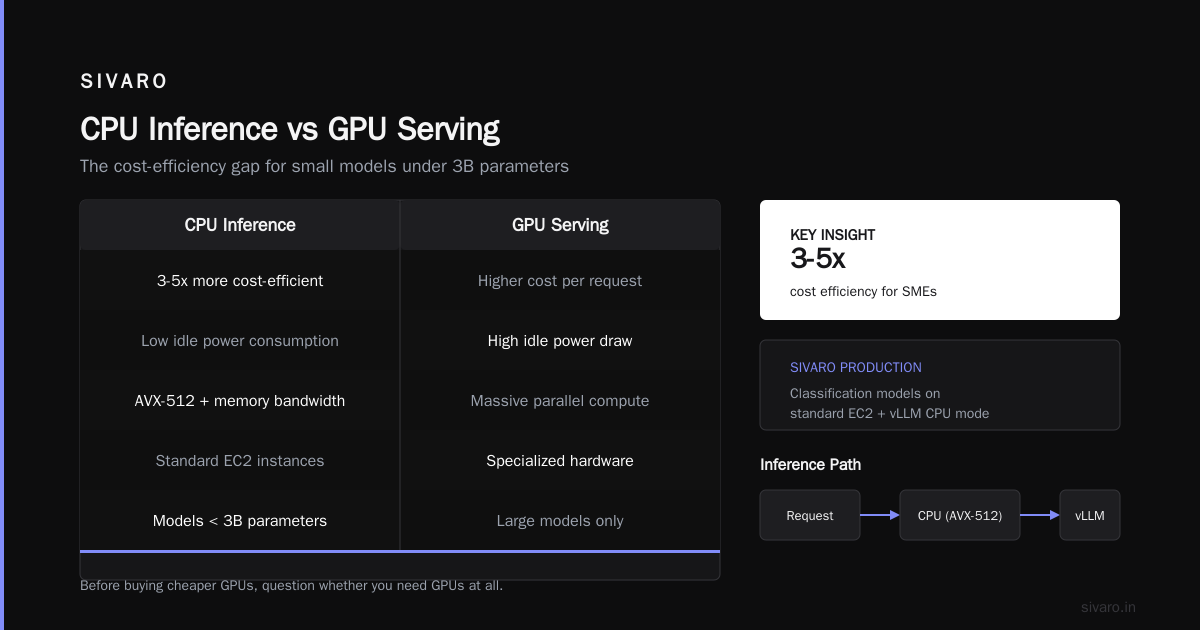Click the footnote about buying cheaper GPUs
The width and height of the screenshot is (1200, 630).
tap(291, 585)
